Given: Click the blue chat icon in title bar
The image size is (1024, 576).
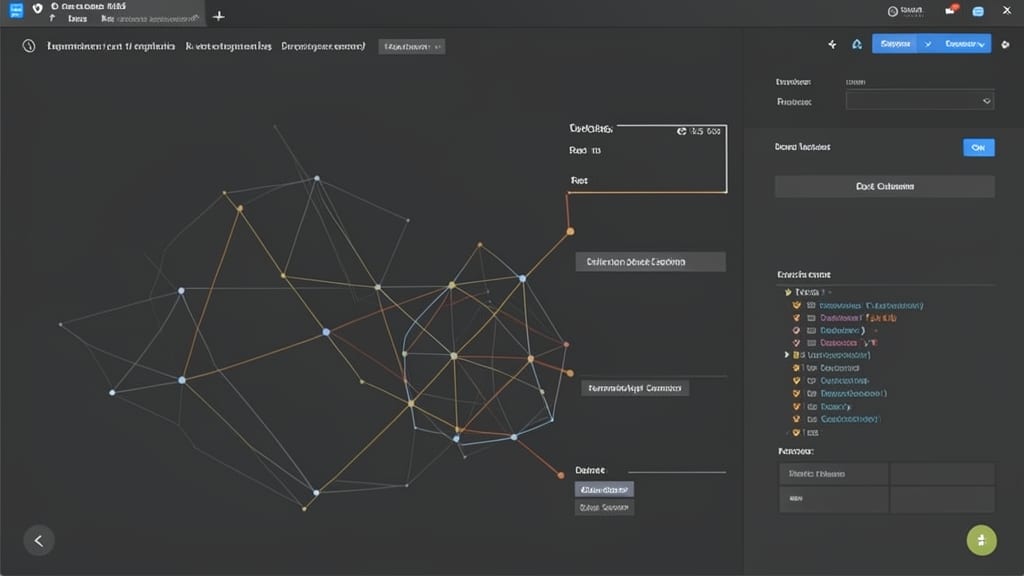Looking at the screenshot, I should tap(978, 11).
